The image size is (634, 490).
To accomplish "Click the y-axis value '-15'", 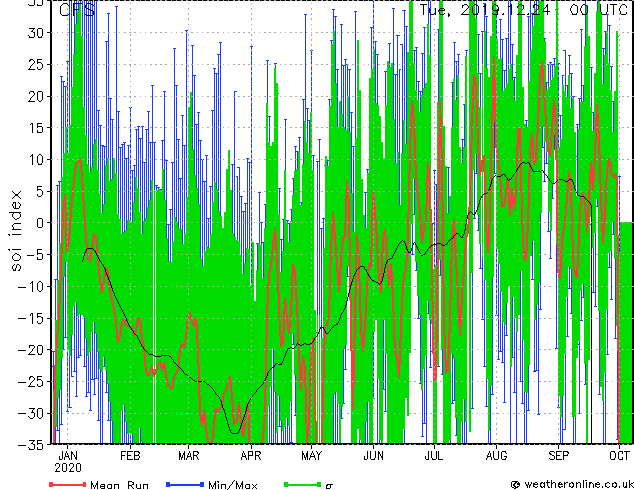I will [31, 318].
